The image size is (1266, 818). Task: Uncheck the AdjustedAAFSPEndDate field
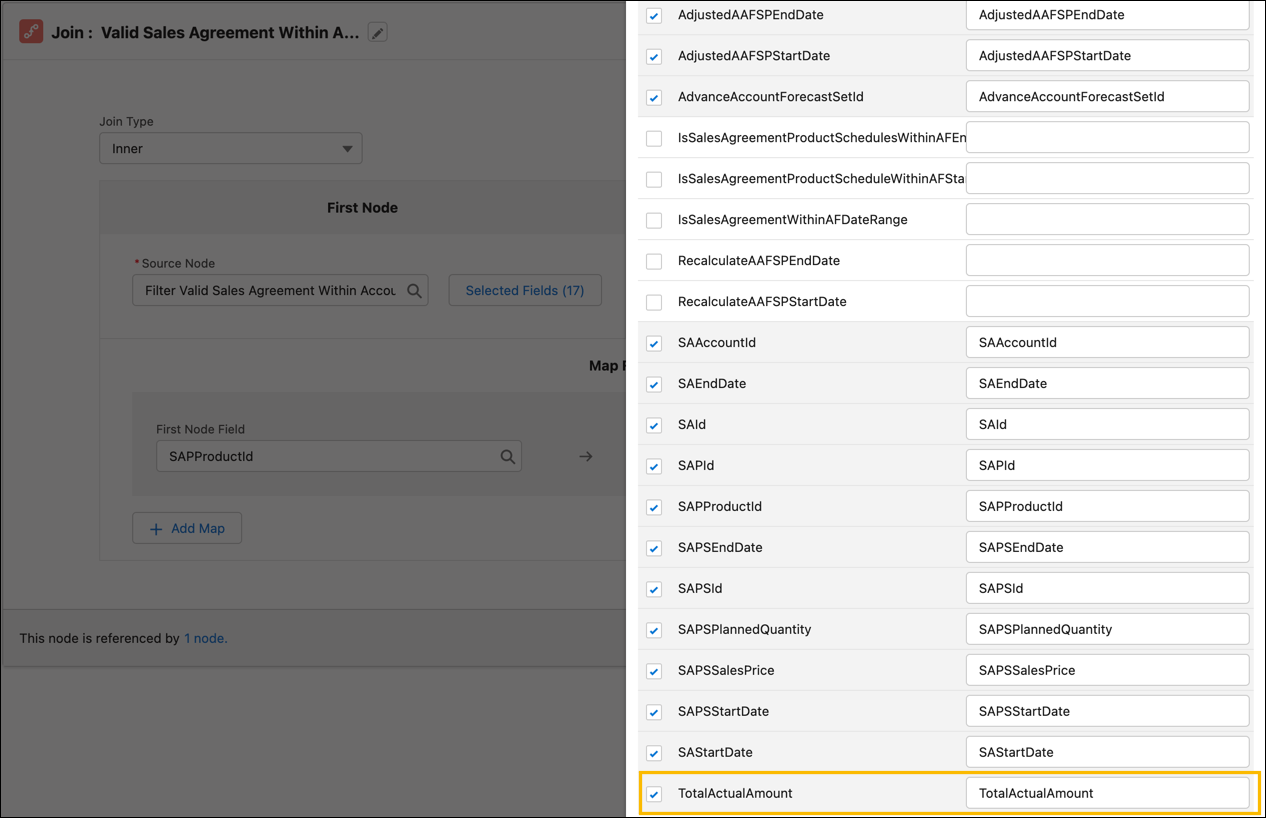click(654, 15)
